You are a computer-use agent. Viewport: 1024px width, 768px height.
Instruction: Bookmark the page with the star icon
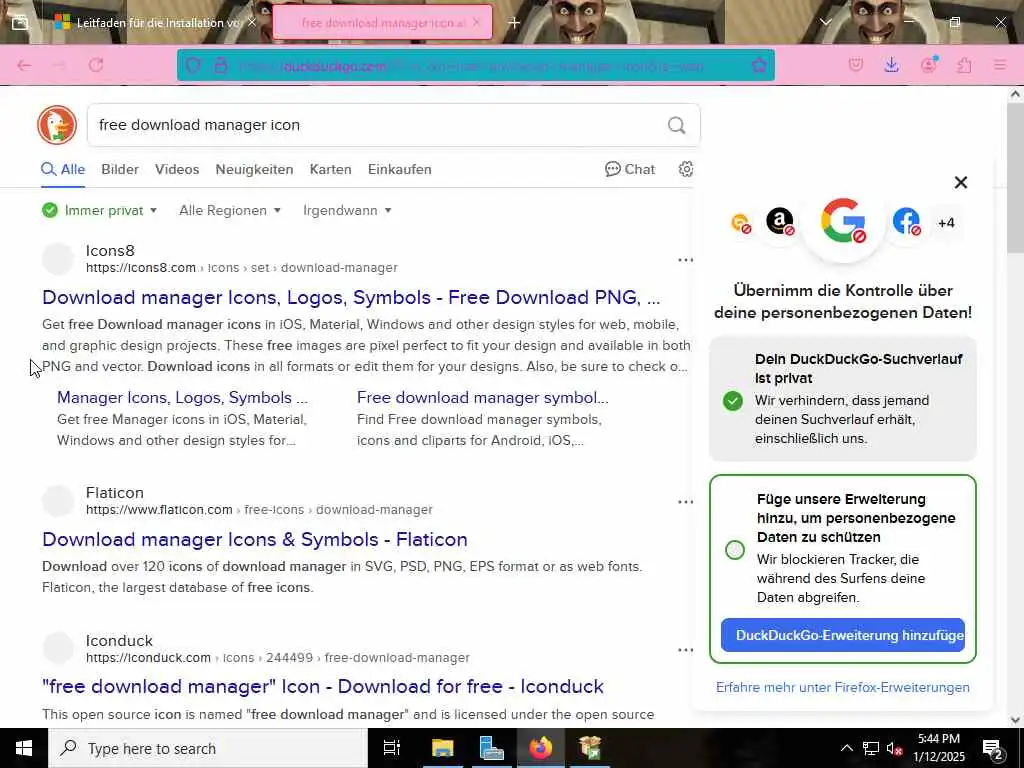pos(759,65)
